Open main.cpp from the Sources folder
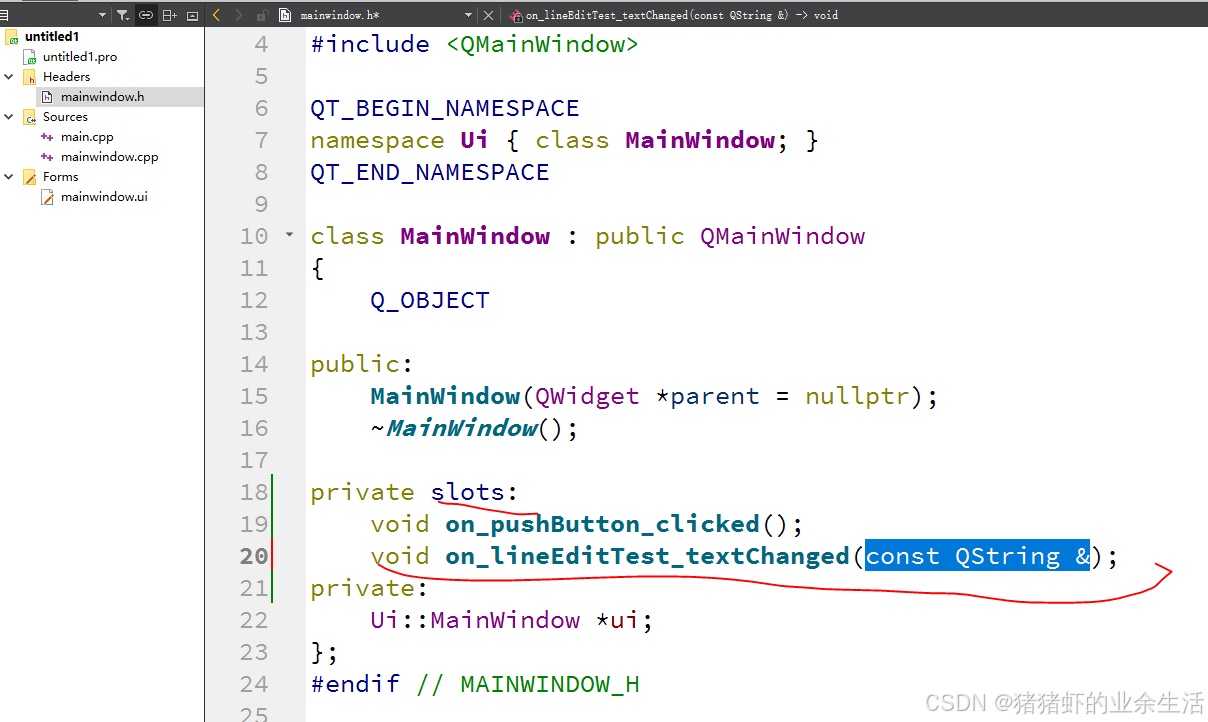This screenshot has height=722, width=1208. (x=87, y=137)
